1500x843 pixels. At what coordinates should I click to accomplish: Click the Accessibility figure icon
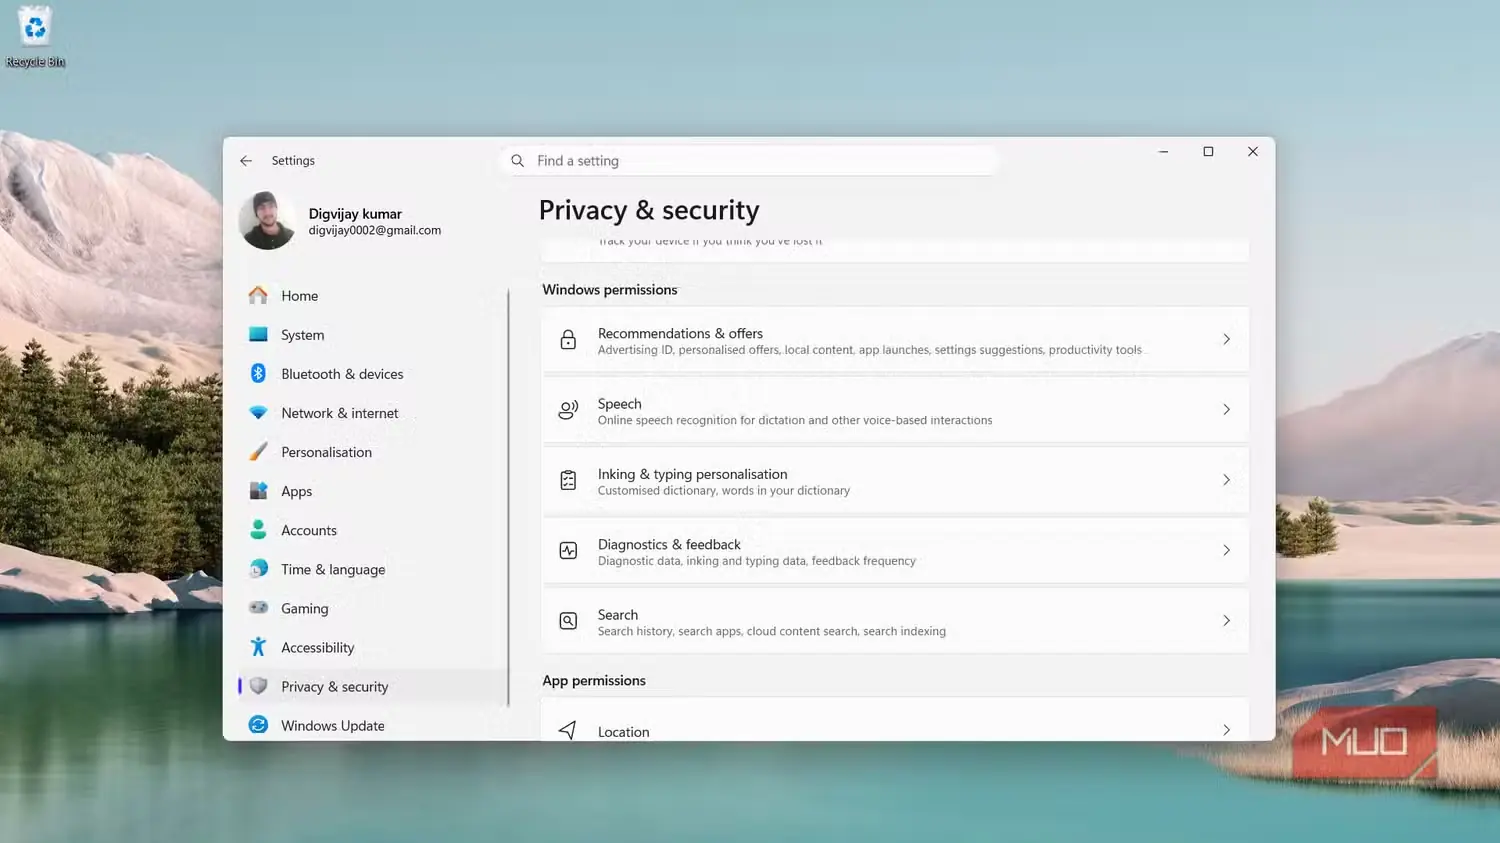[x=258, y=647]
